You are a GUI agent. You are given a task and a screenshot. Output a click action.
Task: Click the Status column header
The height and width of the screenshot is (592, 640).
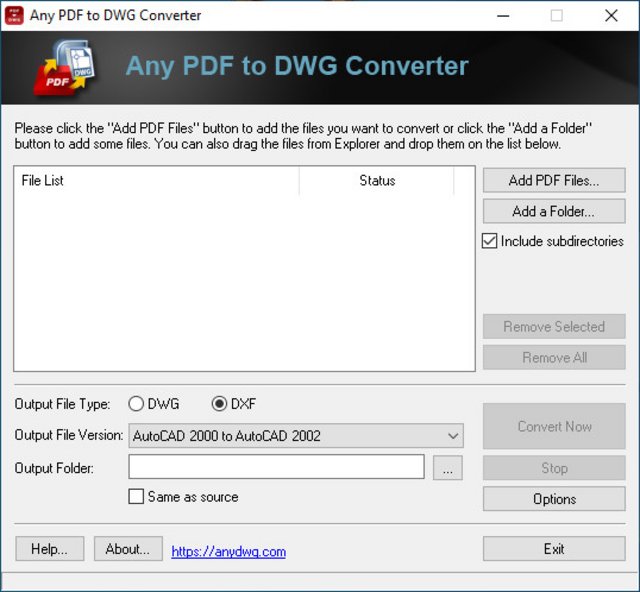pyautogui.click(x=376, y=180)
